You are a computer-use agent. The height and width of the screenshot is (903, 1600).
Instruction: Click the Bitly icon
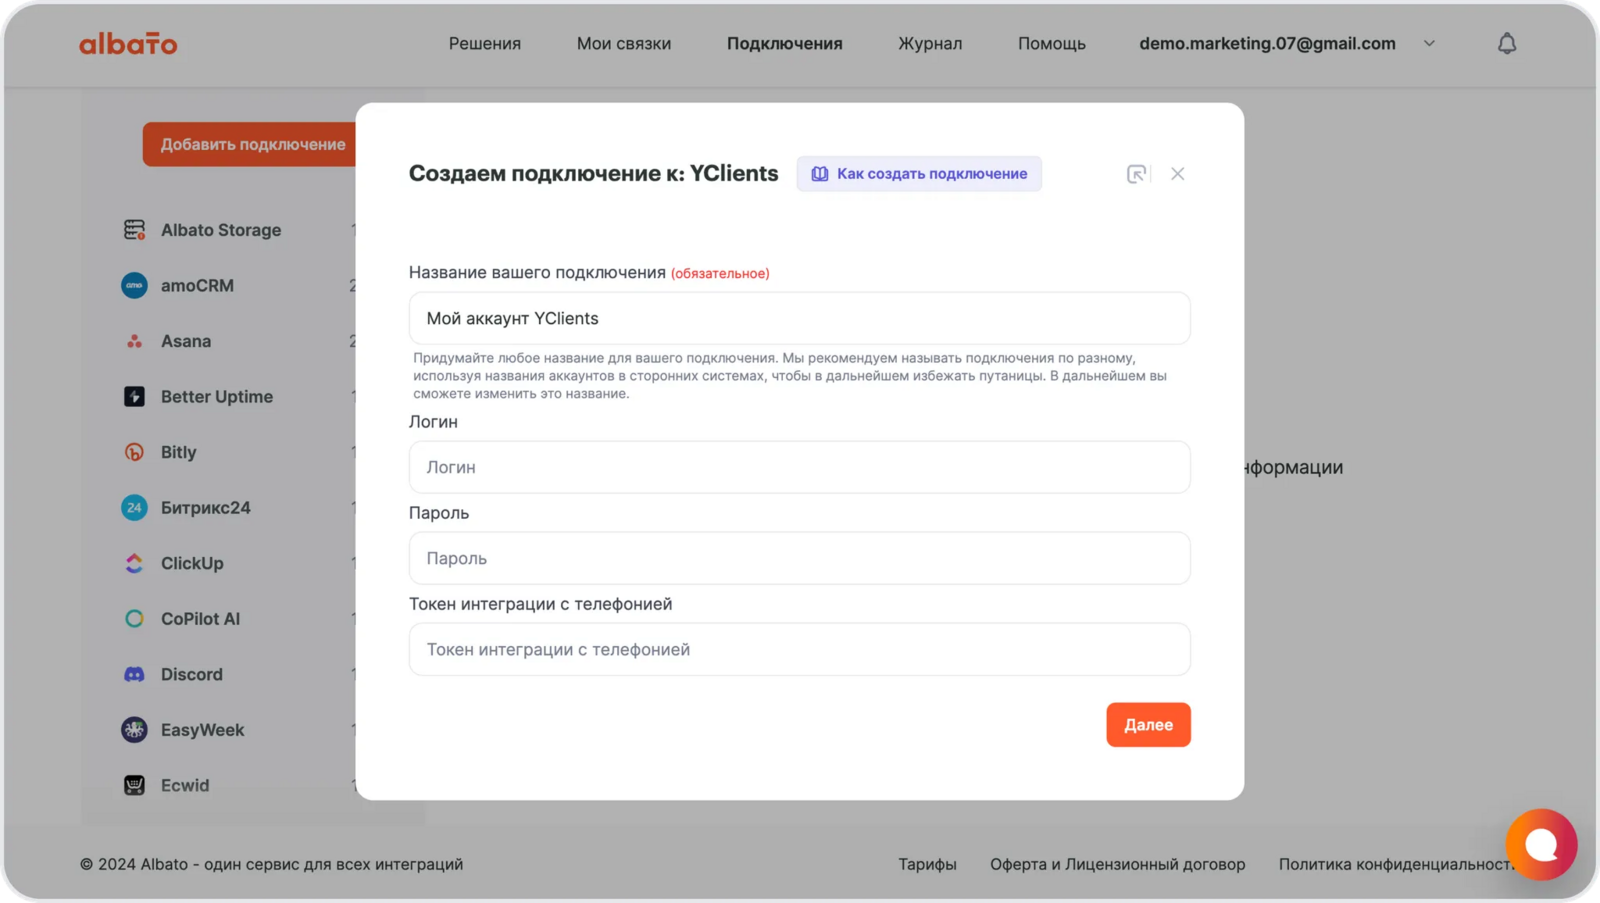pos(134,452)
